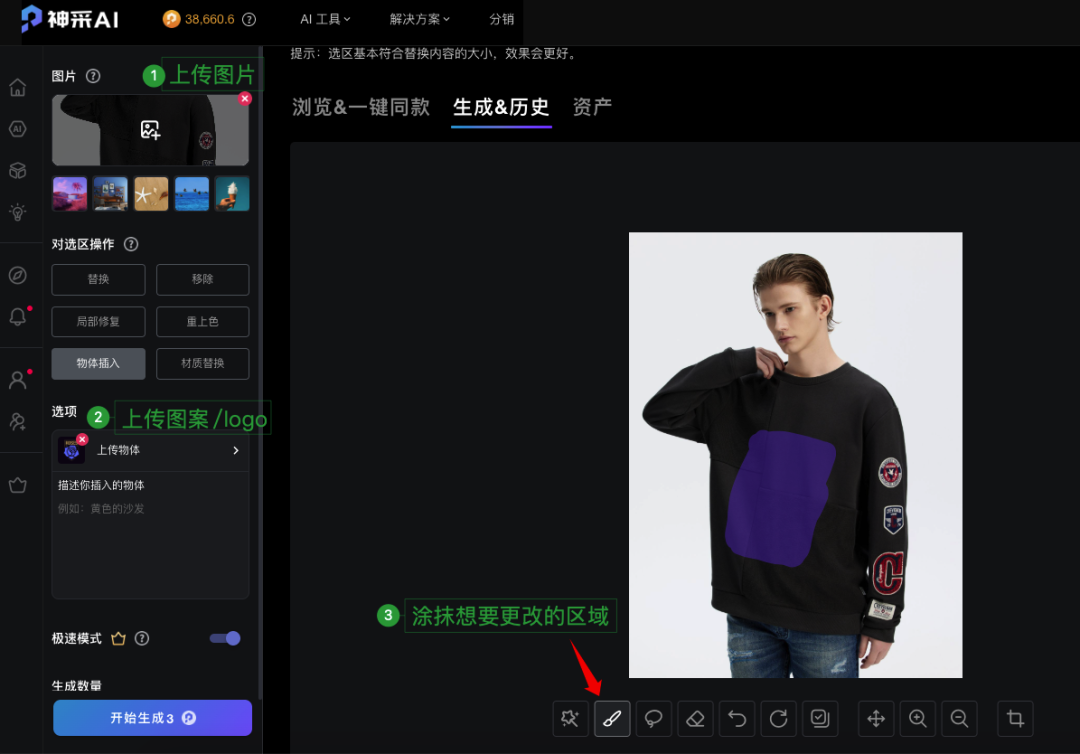Select the Brush smear tool
The height and width of the screenshot is (754, 1080).
tap(612, 719)
